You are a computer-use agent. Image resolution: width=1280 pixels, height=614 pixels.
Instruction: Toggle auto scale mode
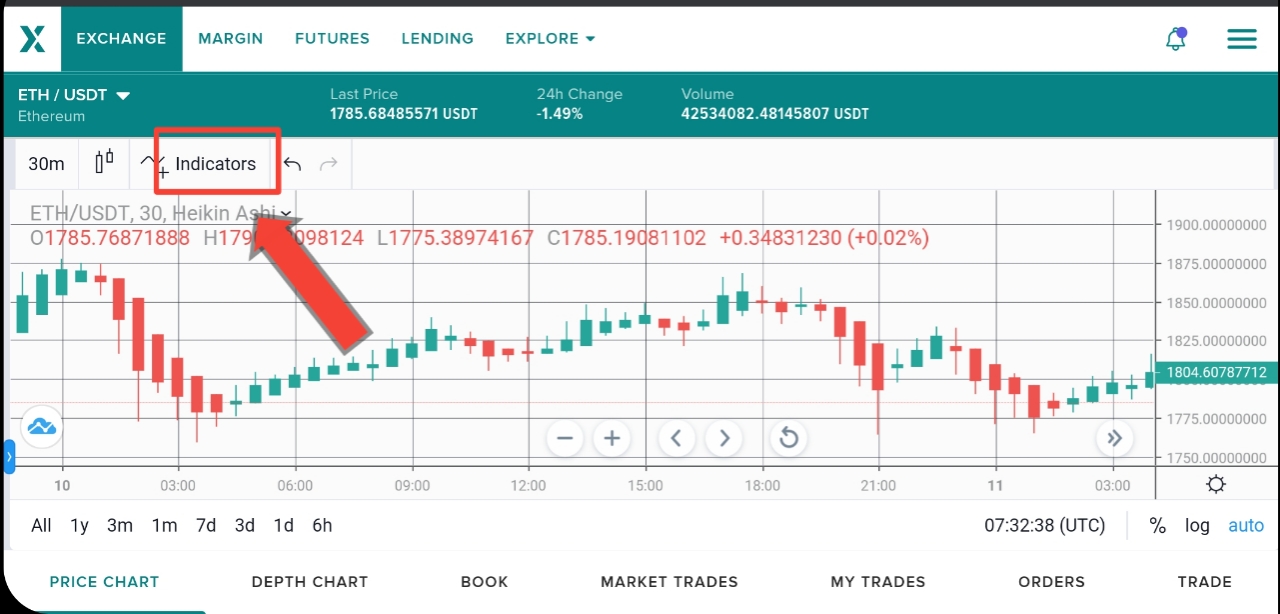[x=1246, y=525]
